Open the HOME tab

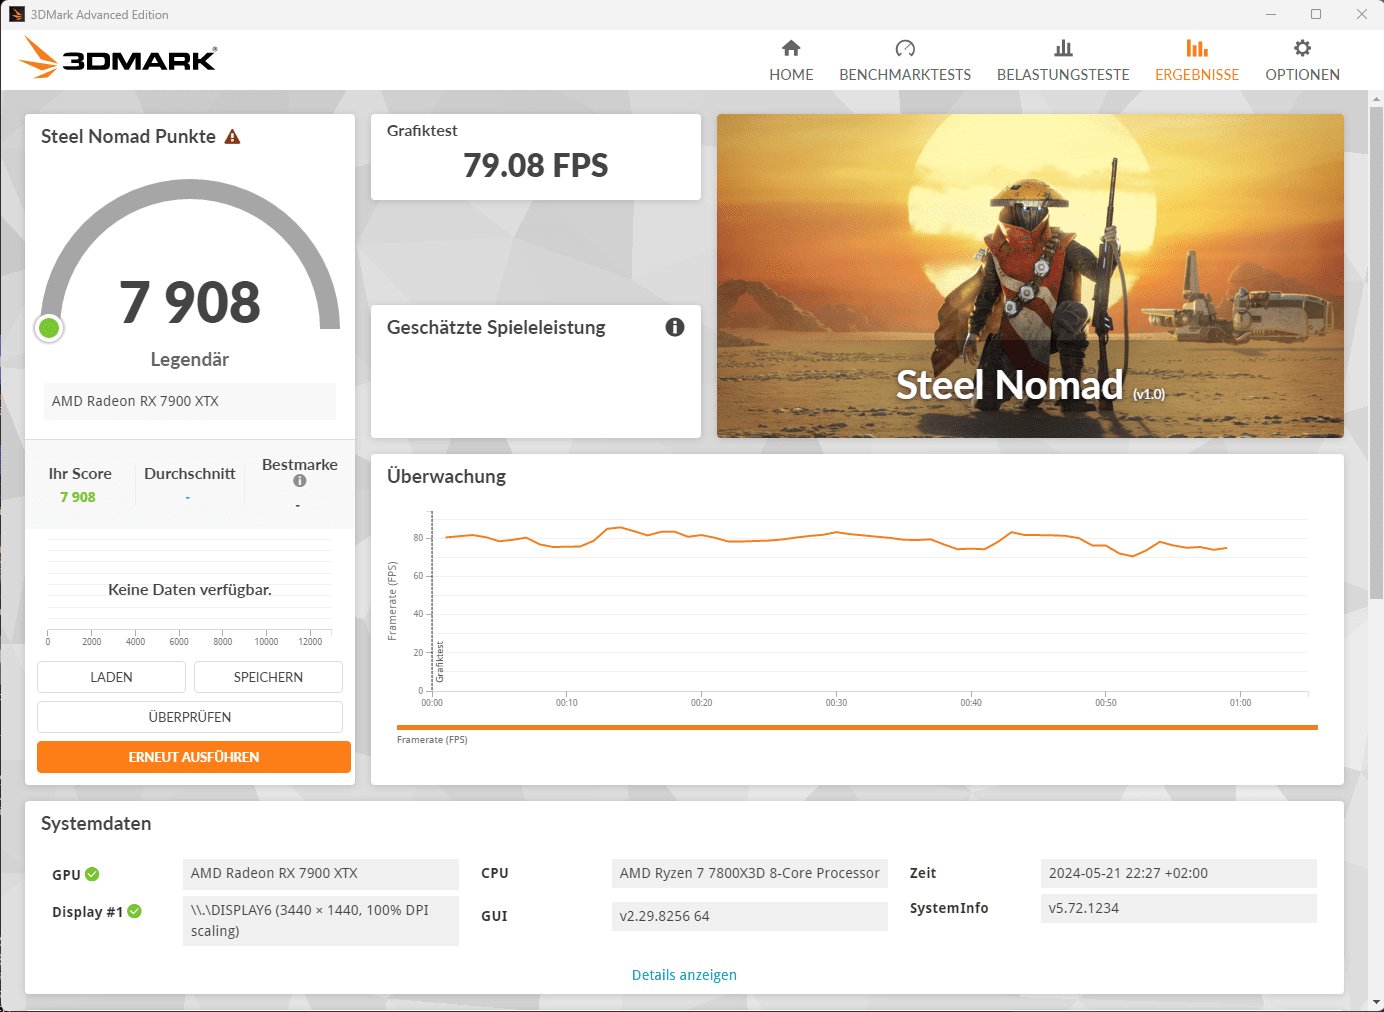791,61
